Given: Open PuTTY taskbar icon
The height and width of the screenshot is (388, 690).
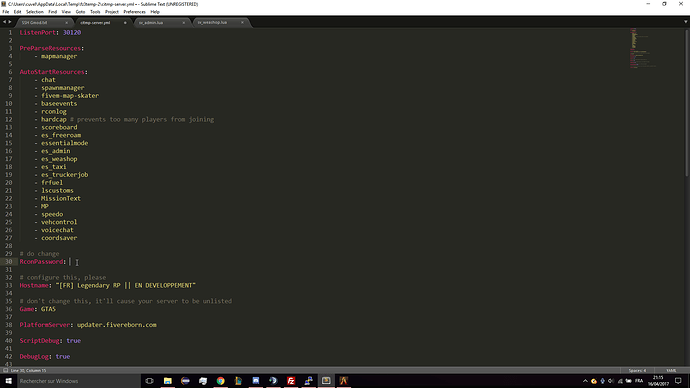Looking at the screenshot, I should click(x=308, y=381).
